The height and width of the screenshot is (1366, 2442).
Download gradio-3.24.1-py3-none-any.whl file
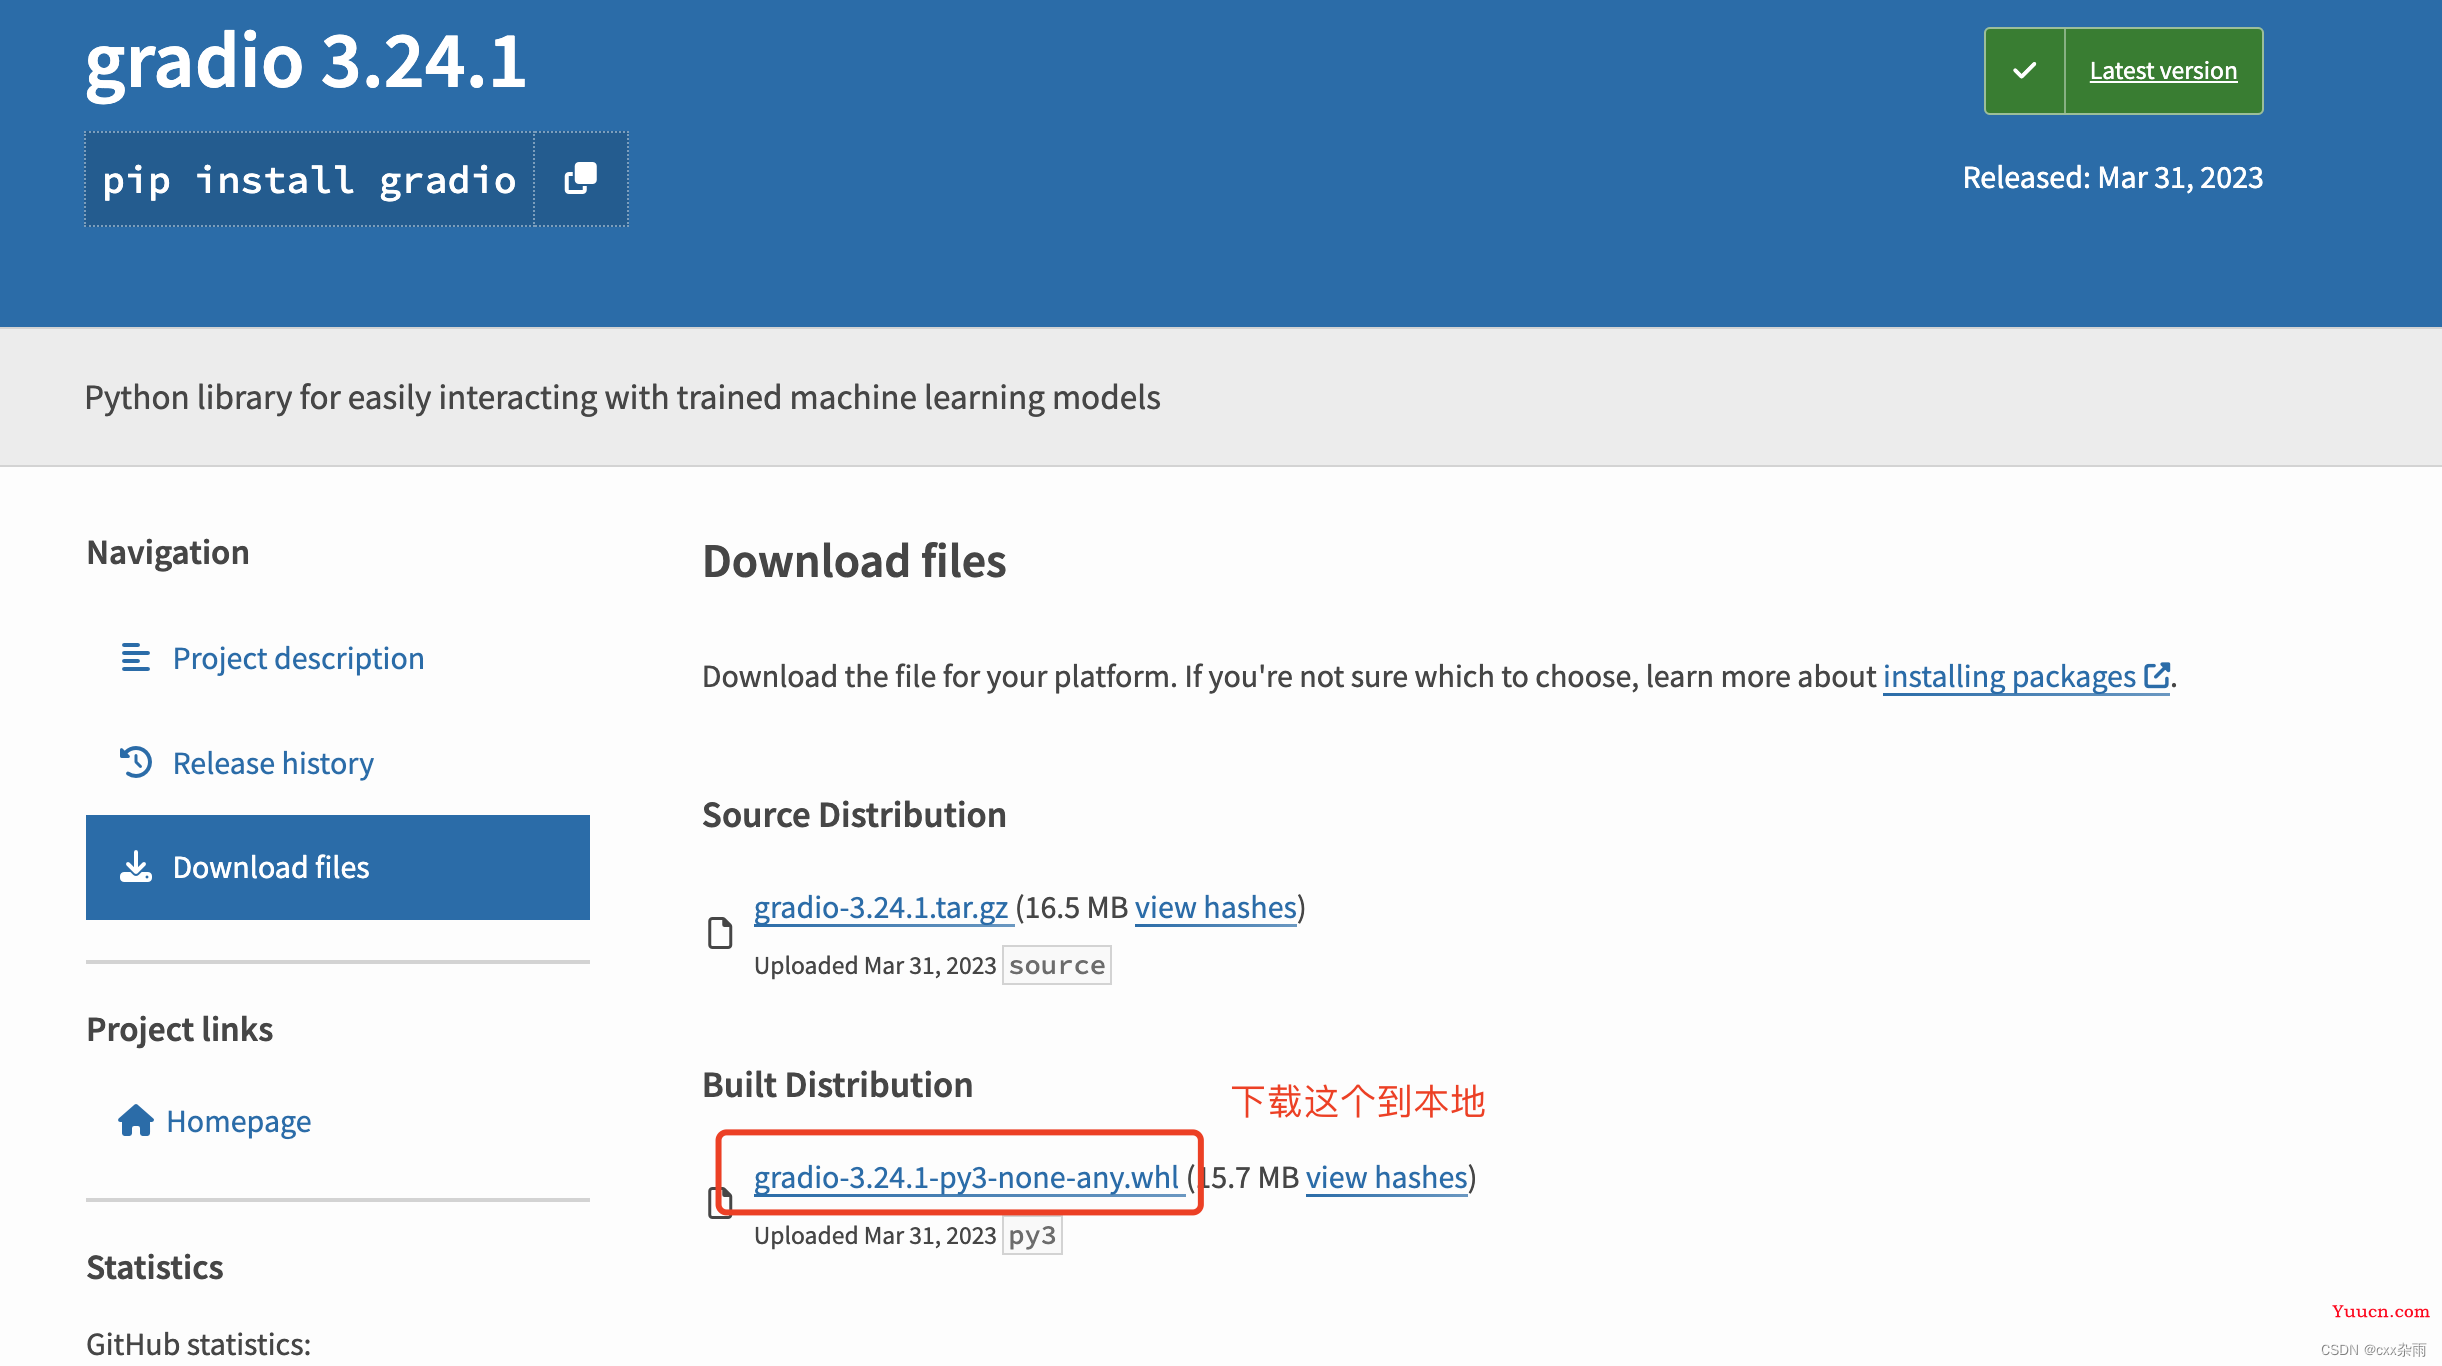966,1177
